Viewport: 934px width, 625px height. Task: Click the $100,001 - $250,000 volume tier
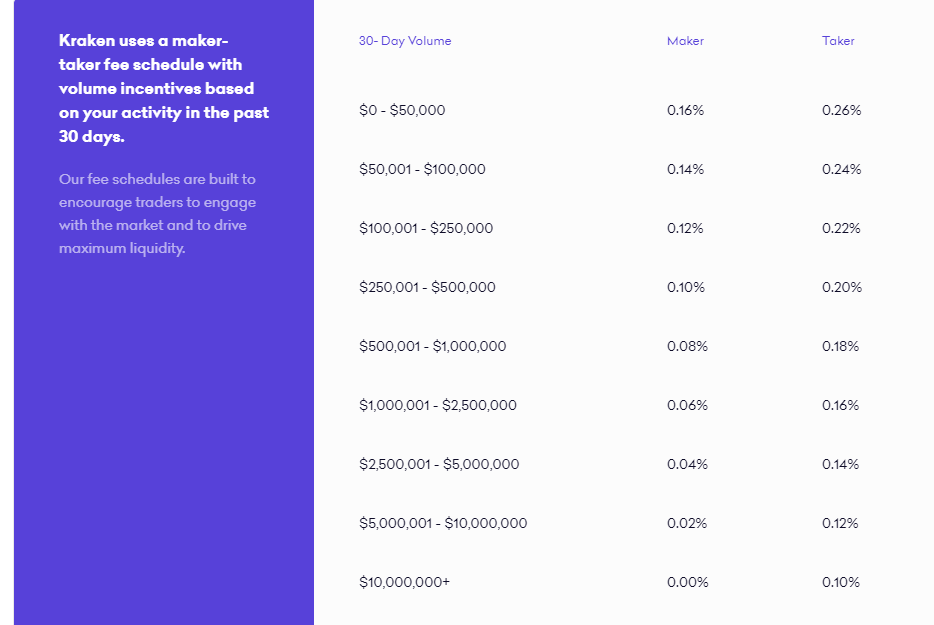click(426, 228)
